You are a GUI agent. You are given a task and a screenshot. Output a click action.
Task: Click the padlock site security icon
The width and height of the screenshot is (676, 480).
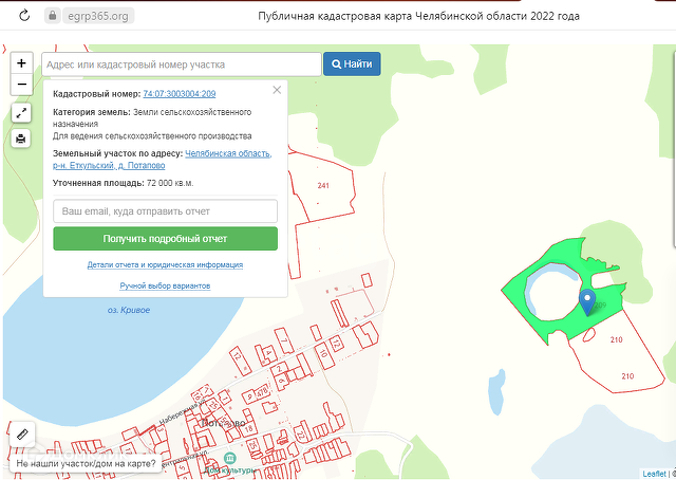pyautogui.click(x=53, y=16)
